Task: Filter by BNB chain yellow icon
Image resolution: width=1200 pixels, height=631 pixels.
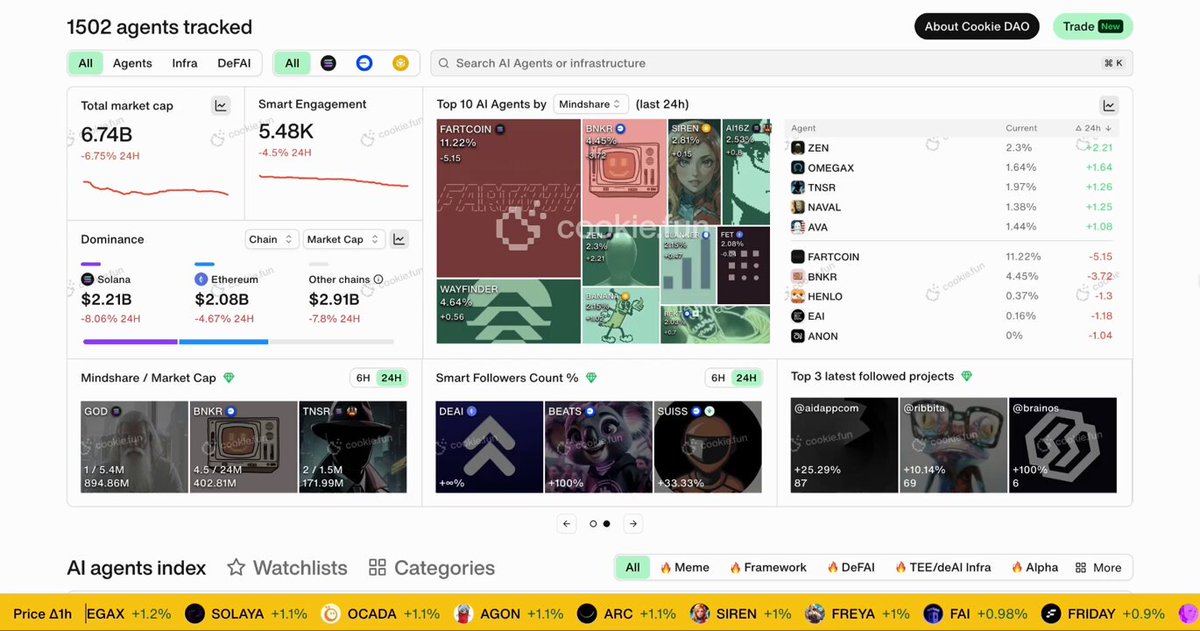Action: [x=400, y=63]
